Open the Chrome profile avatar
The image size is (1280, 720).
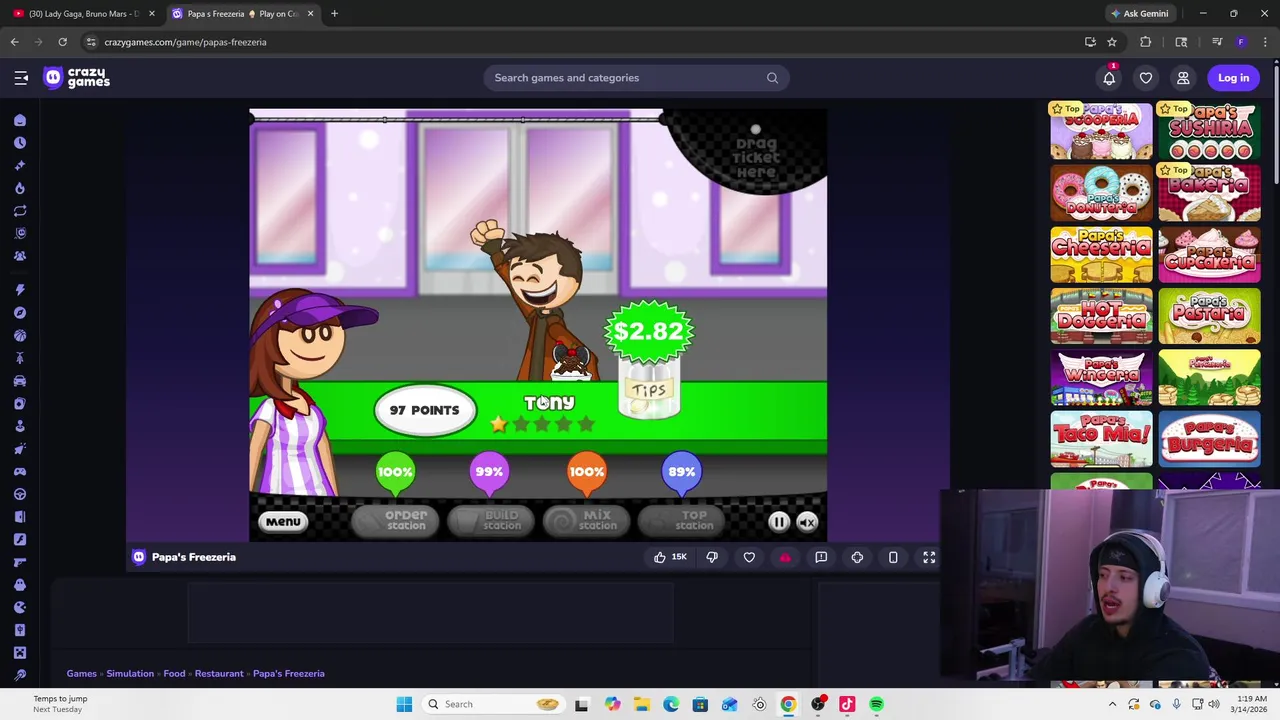click(x=1241, y=42)
